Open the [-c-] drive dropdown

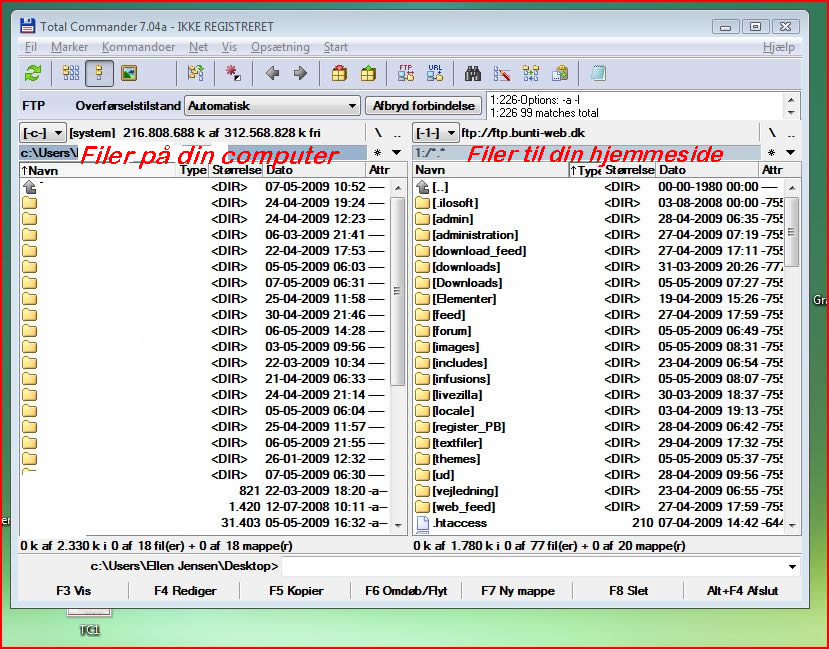[42, 133]
